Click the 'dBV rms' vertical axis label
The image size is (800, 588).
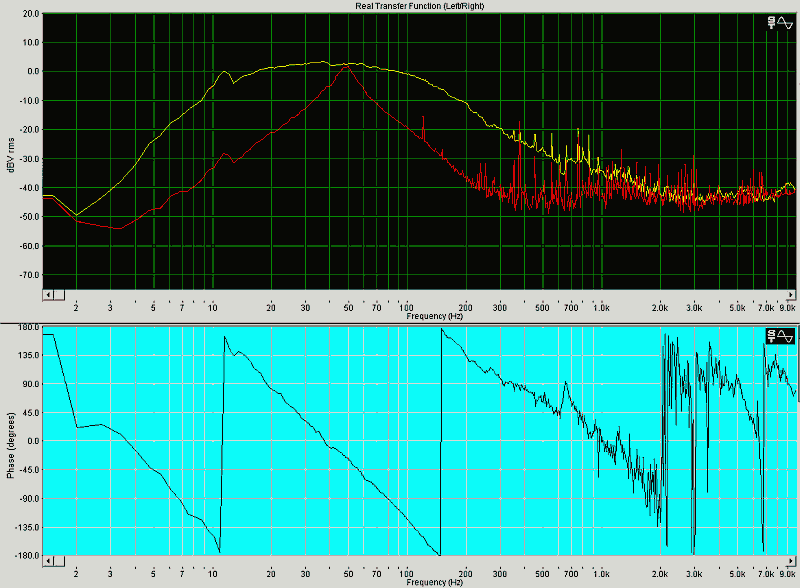pos(11,154)
